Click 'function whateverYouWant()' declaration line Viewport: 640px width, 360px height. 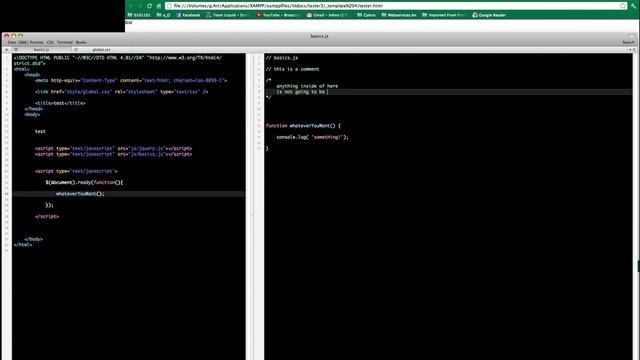pyautogui.click(x=303, y=126)
